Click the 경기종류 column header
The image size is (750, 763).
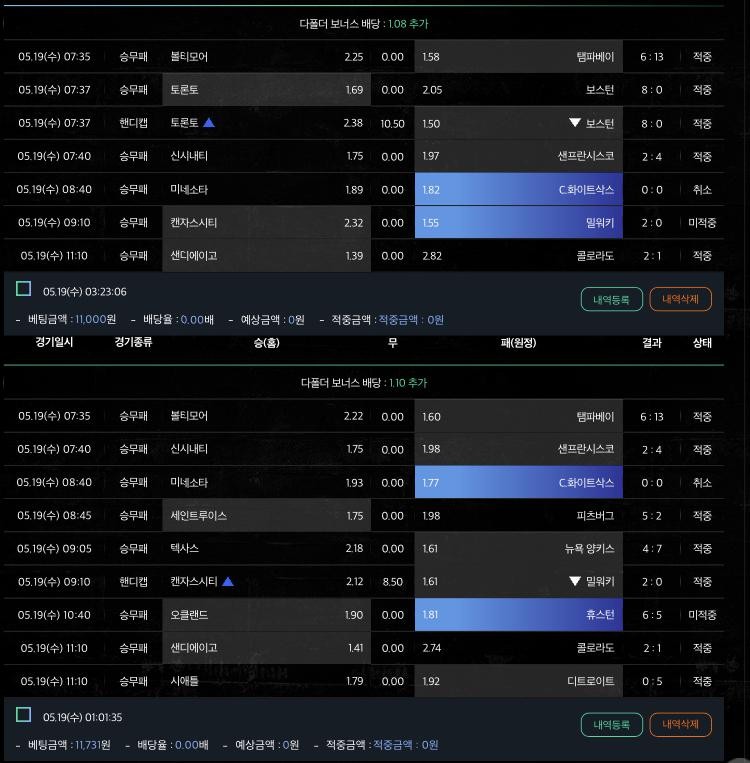tap(133, 342)
